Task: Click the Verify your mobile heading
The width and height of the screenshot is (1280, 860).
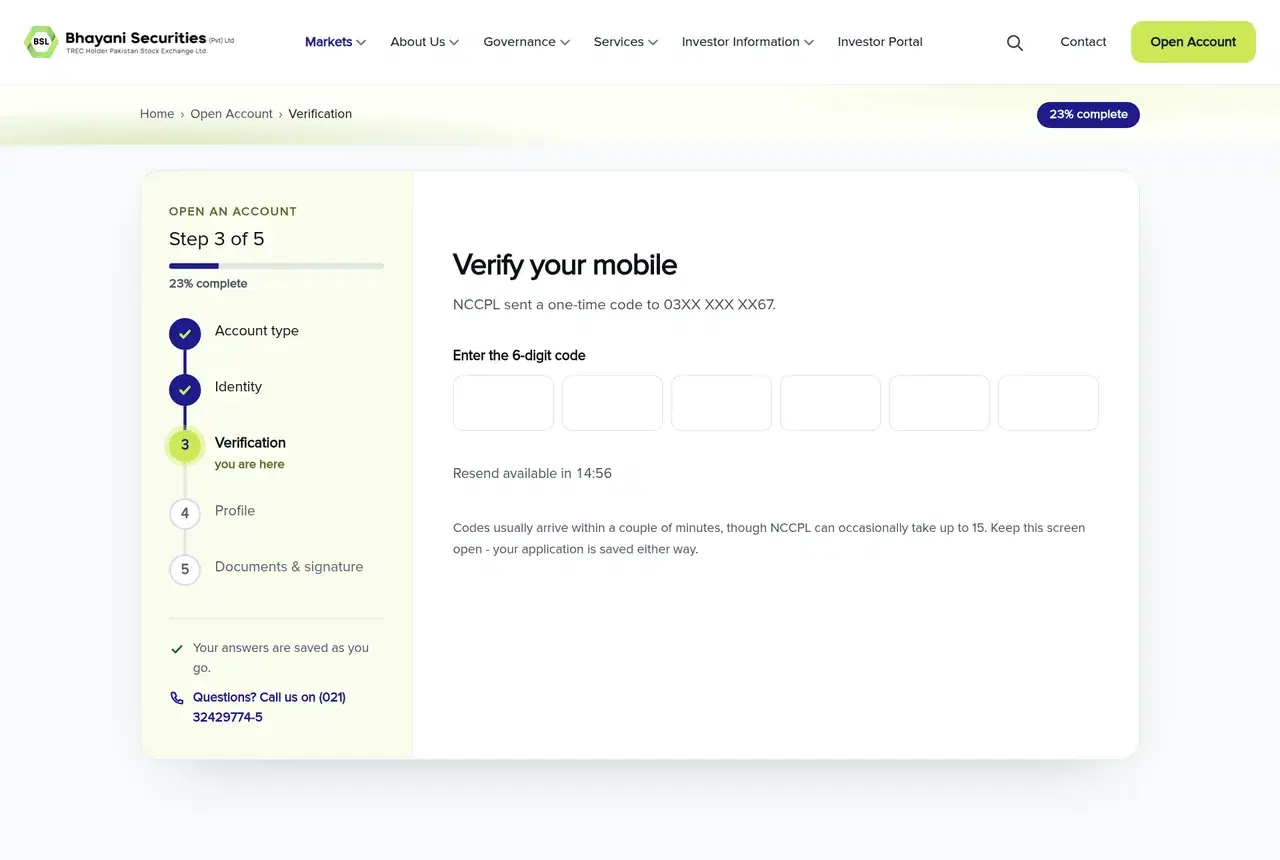Action: (565, 265)
